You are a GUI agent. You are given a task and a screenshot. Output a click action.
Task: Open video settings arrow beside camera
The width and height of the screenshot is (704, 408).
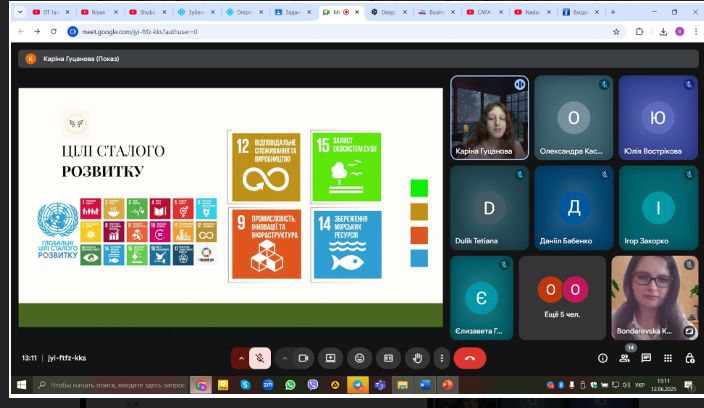point(285,358)
